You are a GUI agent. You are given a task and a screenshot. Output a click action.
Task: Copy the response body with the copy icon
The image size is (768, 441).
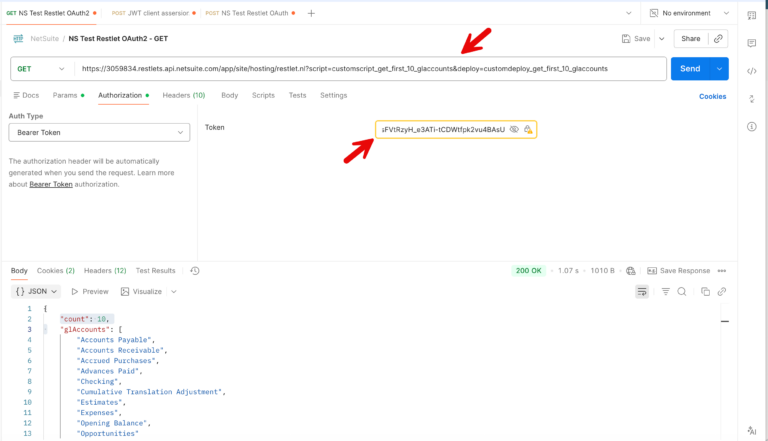click(x=705, y=291)
